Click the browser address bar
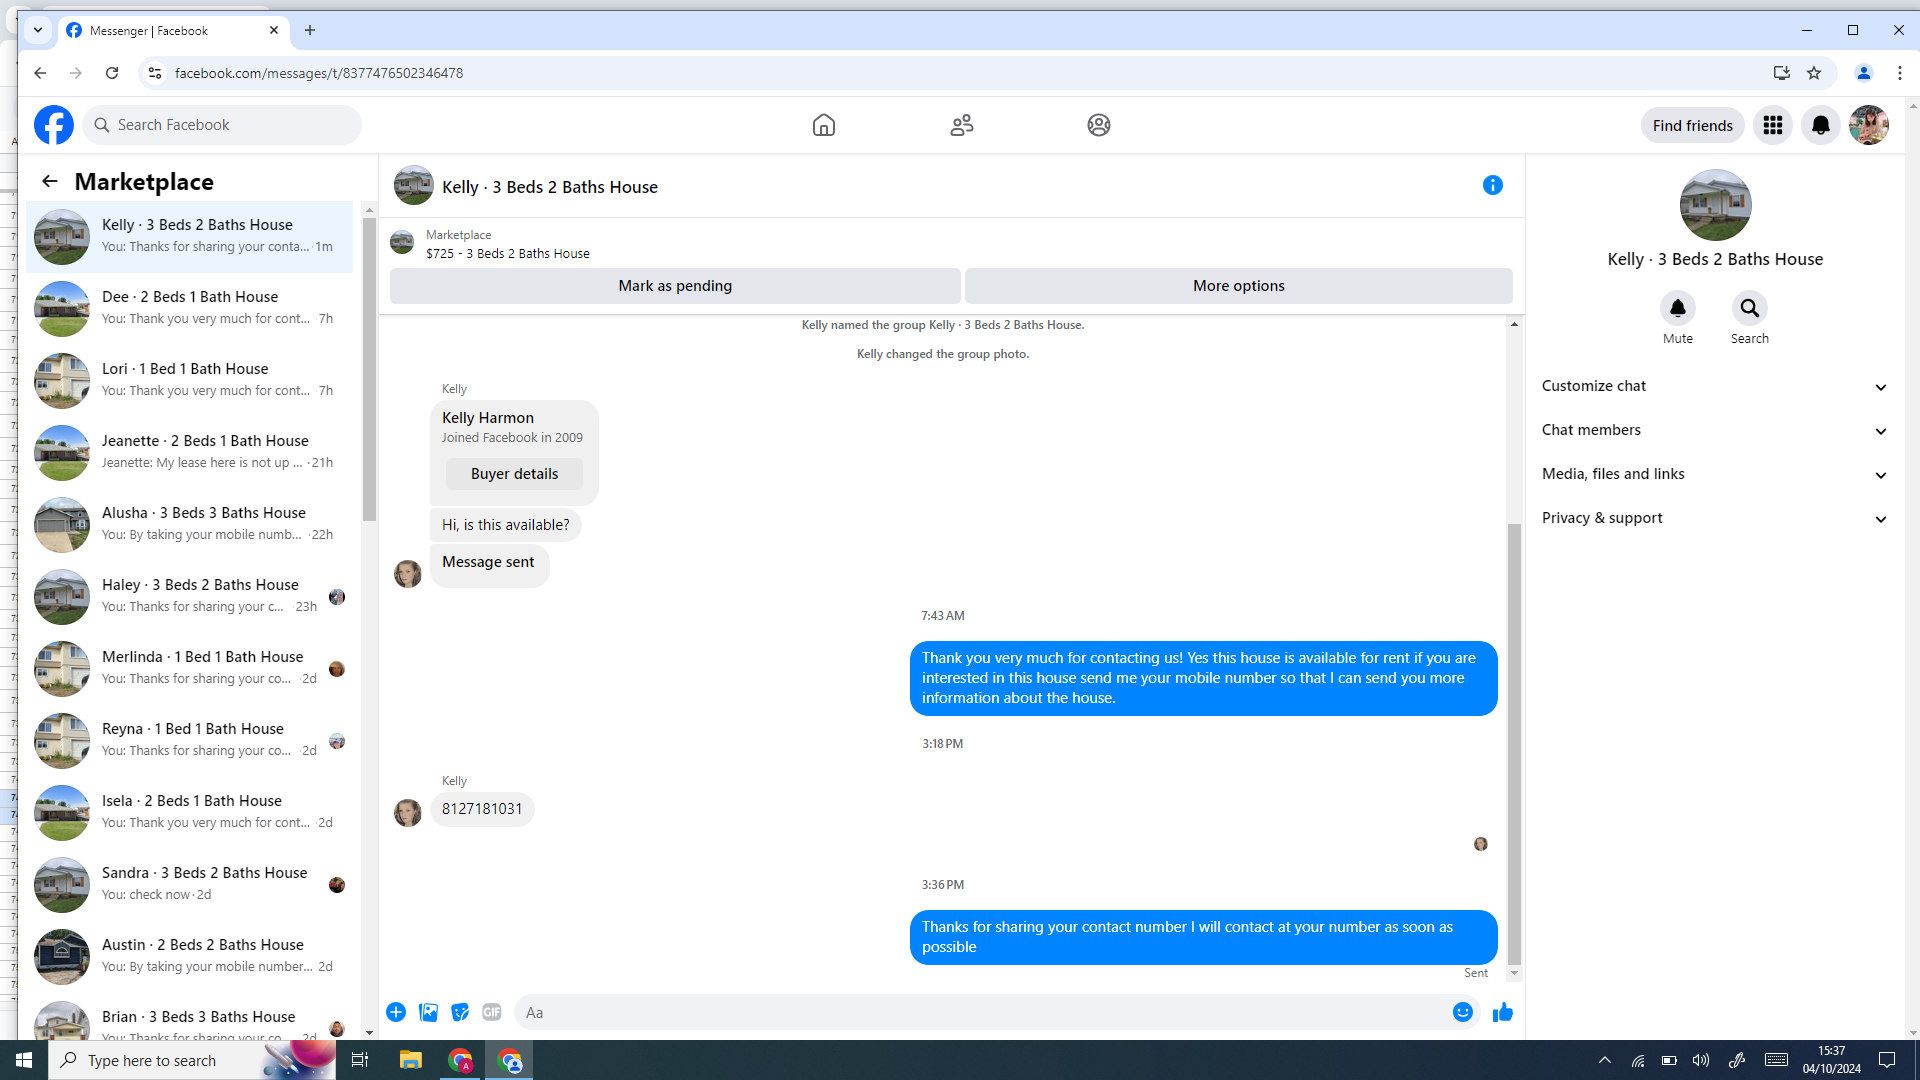 [x=960, y=73]
